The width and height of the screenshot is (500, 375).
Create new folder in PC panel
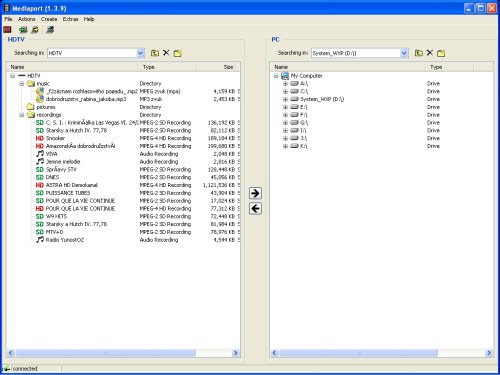coord(441,53)
